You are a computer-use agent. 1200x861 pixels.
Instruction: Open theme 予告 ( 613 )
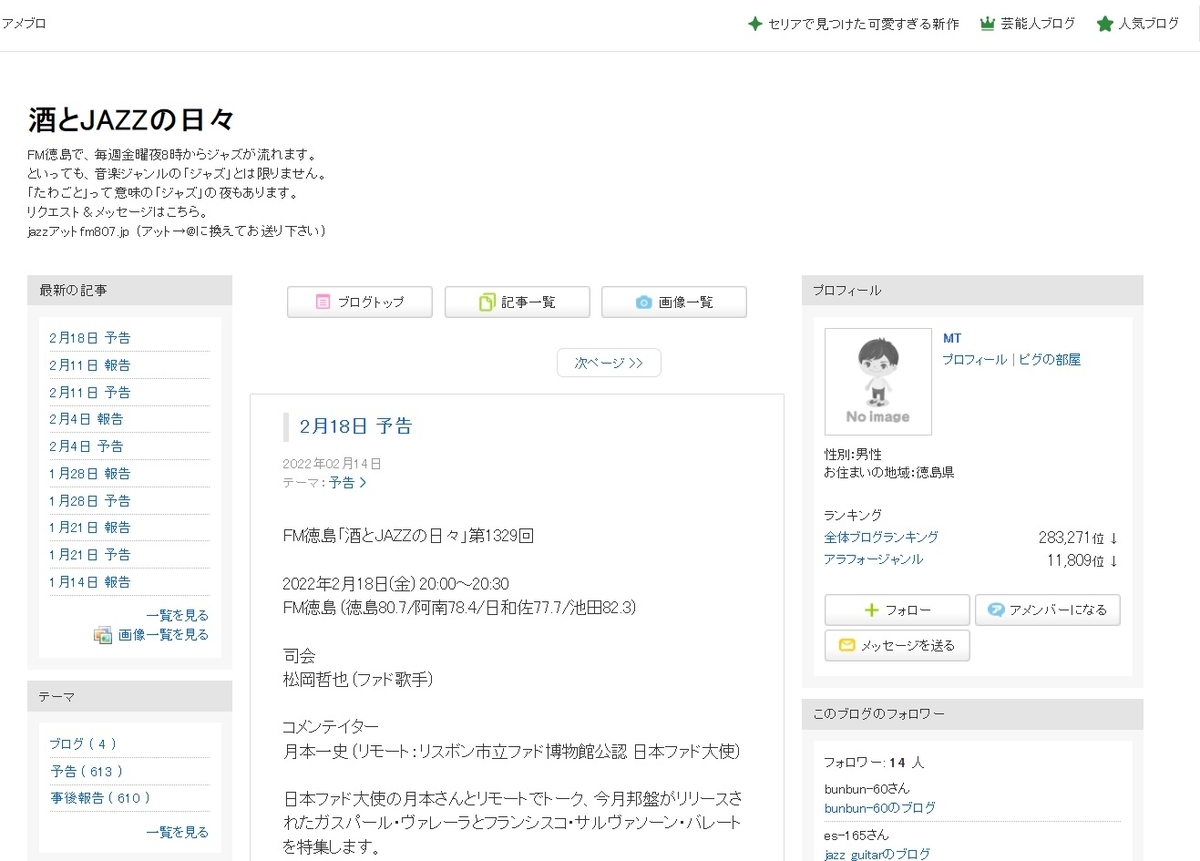(x=87, y=771)
